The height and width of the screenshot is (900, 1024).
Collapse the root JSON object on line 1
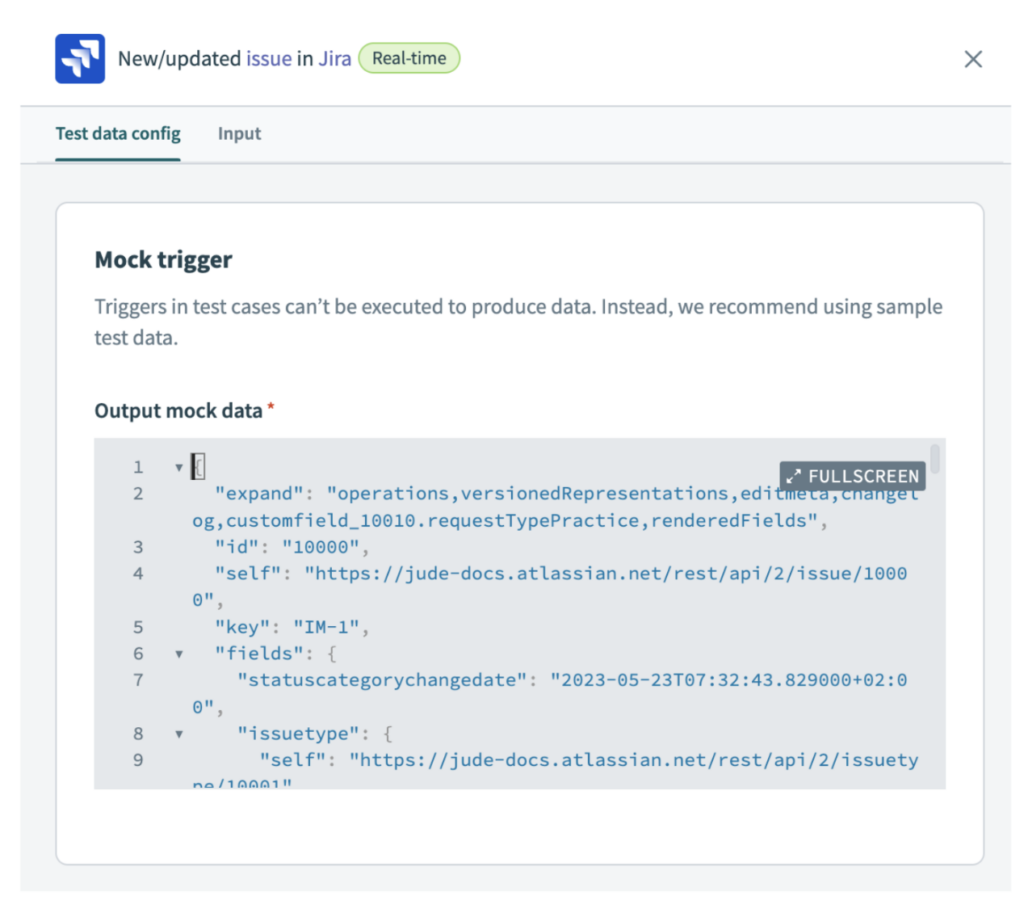click(179, 466)
